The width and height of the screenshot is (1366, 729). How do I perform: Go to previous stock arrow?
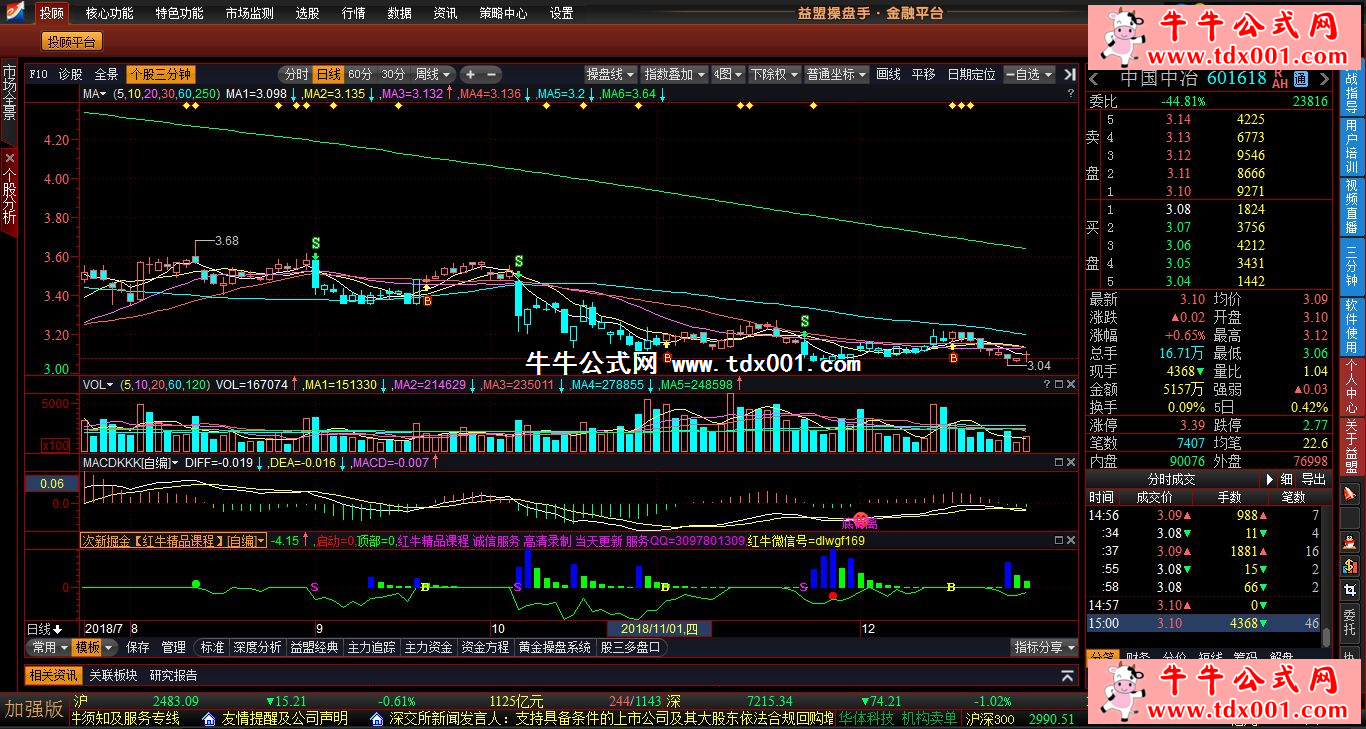coord(1094,79)
